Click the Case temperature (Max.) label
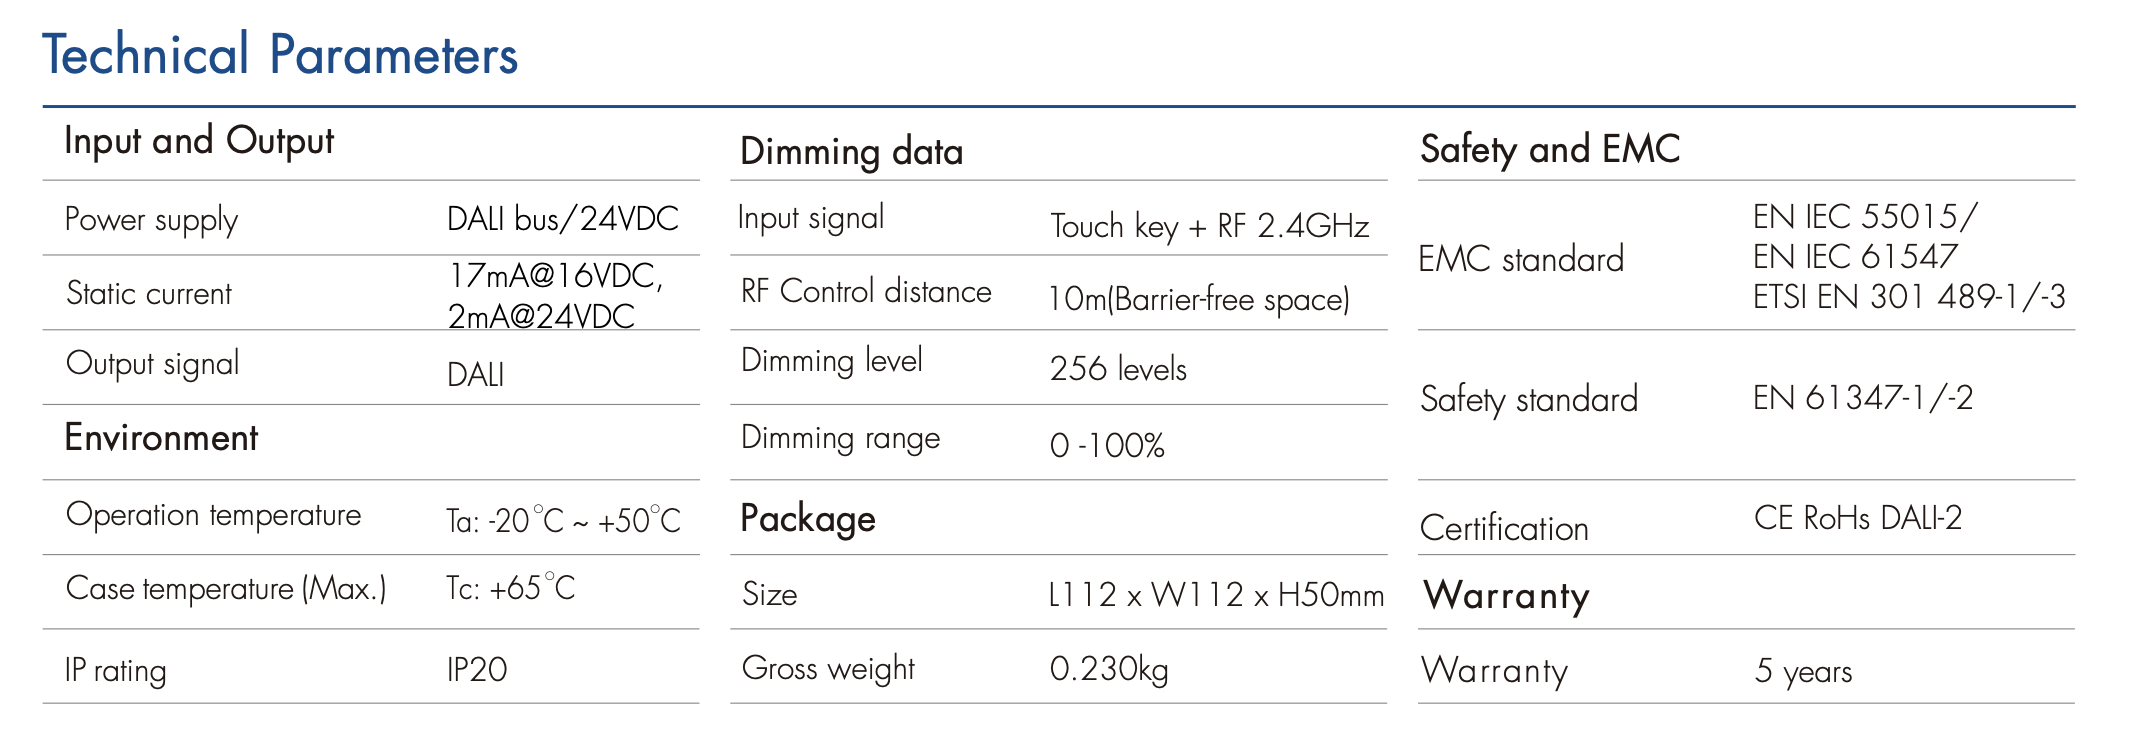The width and height of the screenshot is (2152, 738). click(226, 589)
